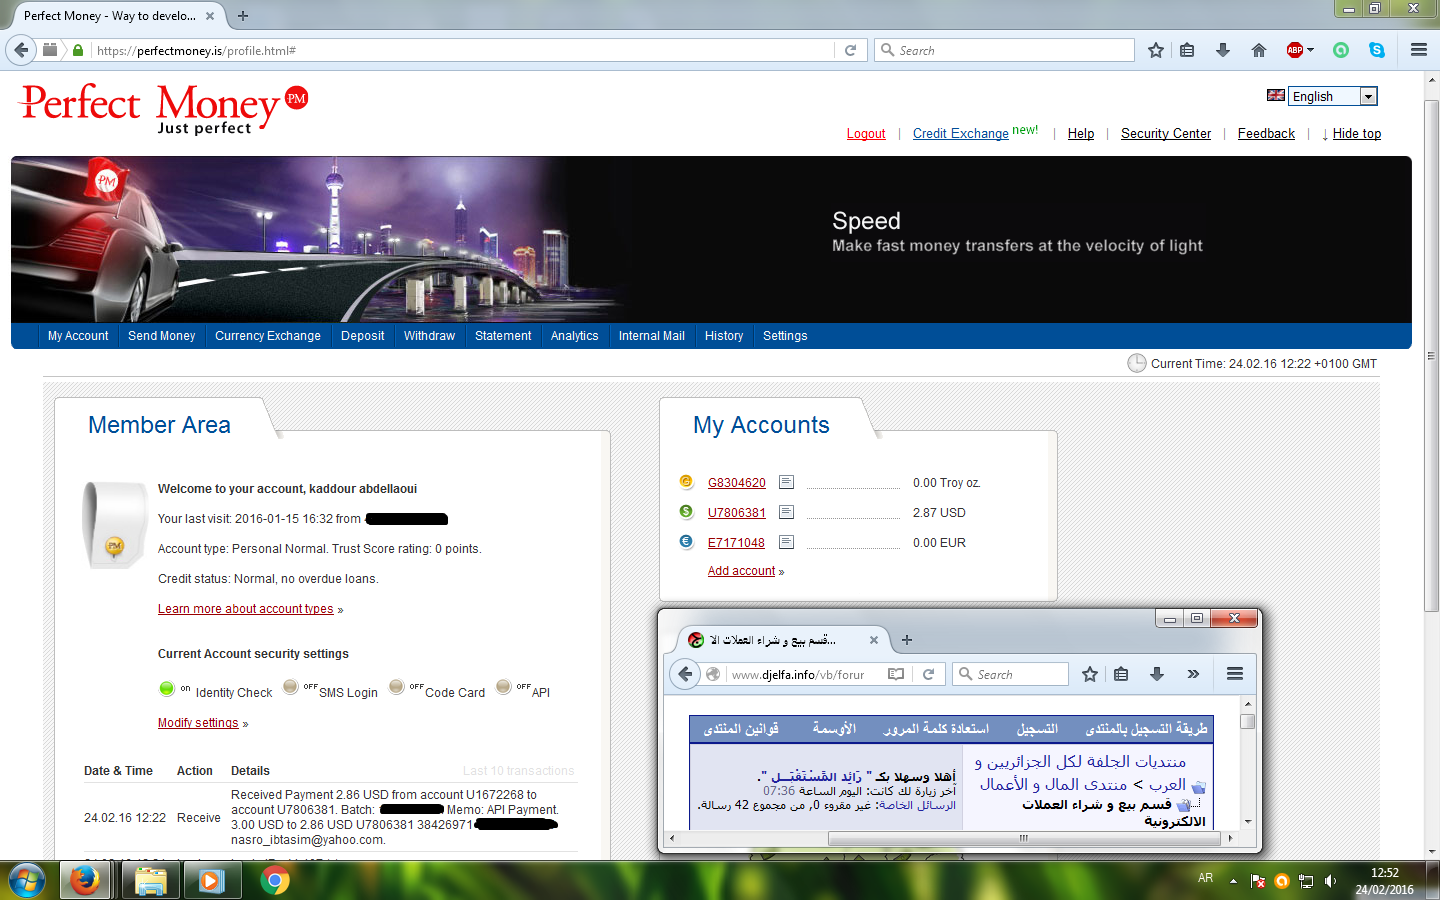Click the Logout link

tap(866, 134)
